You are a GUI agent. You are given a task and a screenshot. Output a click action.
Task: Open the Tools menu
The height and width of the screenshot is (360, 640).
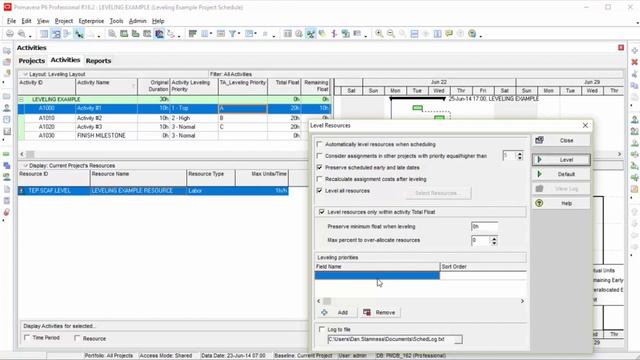[x=116, y=21]
